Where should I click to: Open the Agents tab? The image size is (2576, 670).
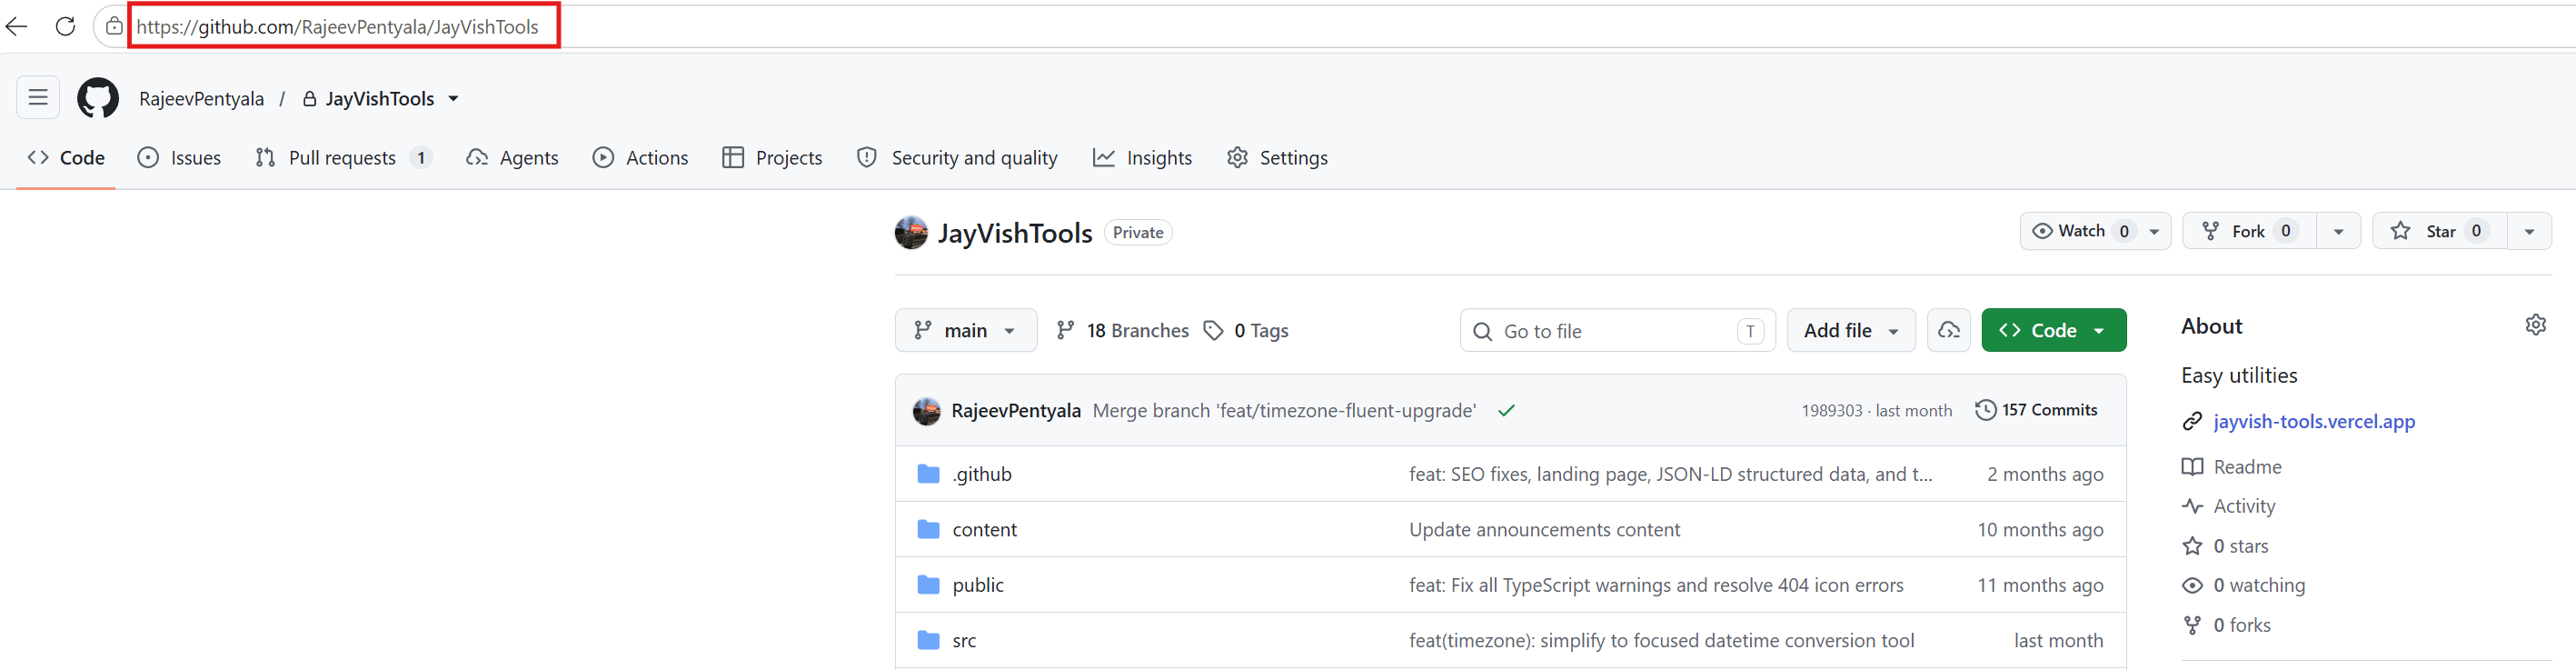coord(512,158)
